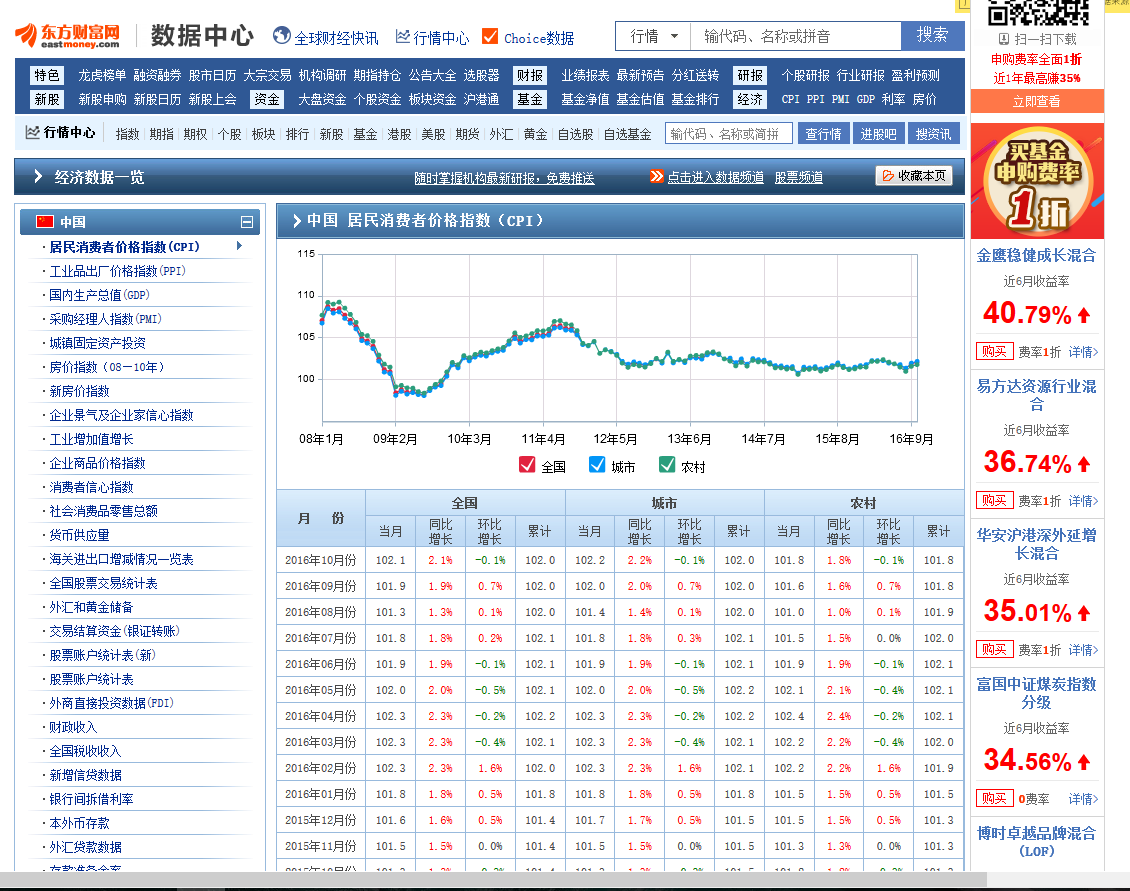The height and width of the screenshot is (891, 1130).
Task: Open the 财报 menu category
Action: pos(530,75)
